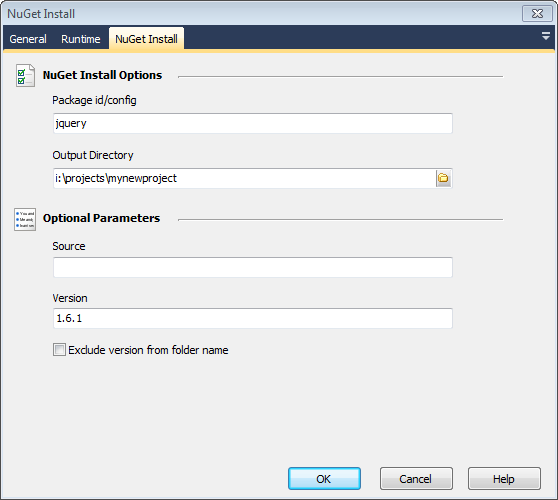Click the NuGet Install title bar text
The height and width of the screenshot is (500, 558).
point(41,14)
